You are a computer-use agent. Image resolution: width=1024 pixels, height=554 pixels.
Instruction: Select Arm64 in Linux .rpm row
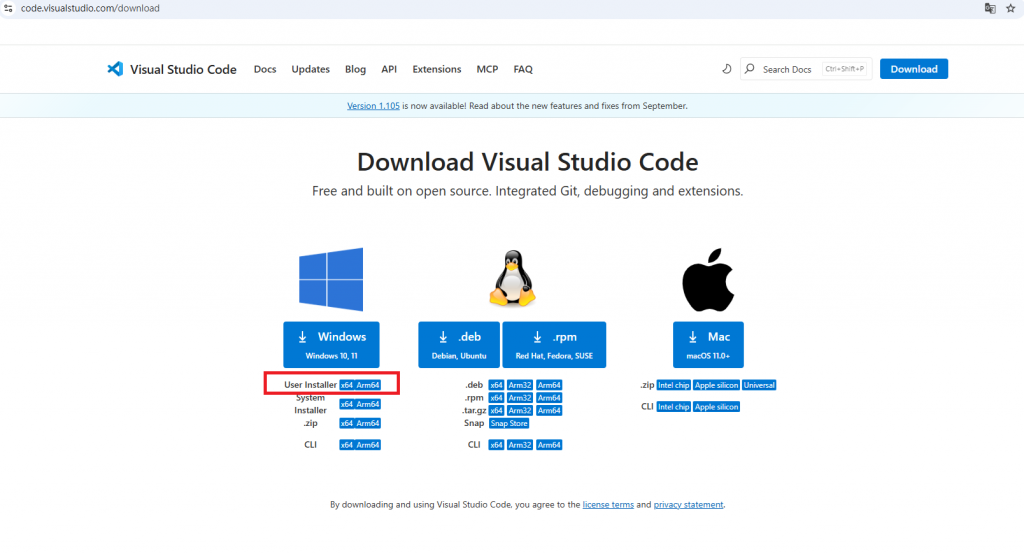point(549,398)
